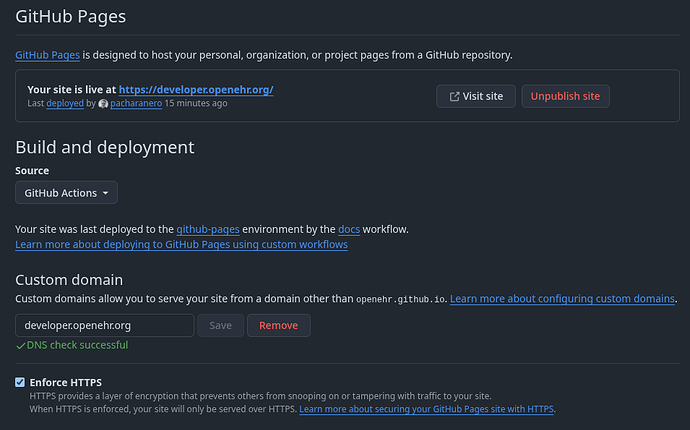The width and height of the screenshot is (690, 430).
Task: Open the https://developer.openehr.org/ live site link
Action: [x=196, y=89]
